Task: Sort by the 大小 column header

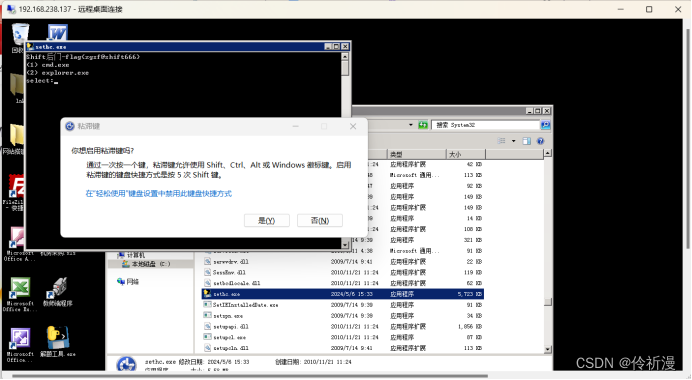Action: (x=466, y=154)
